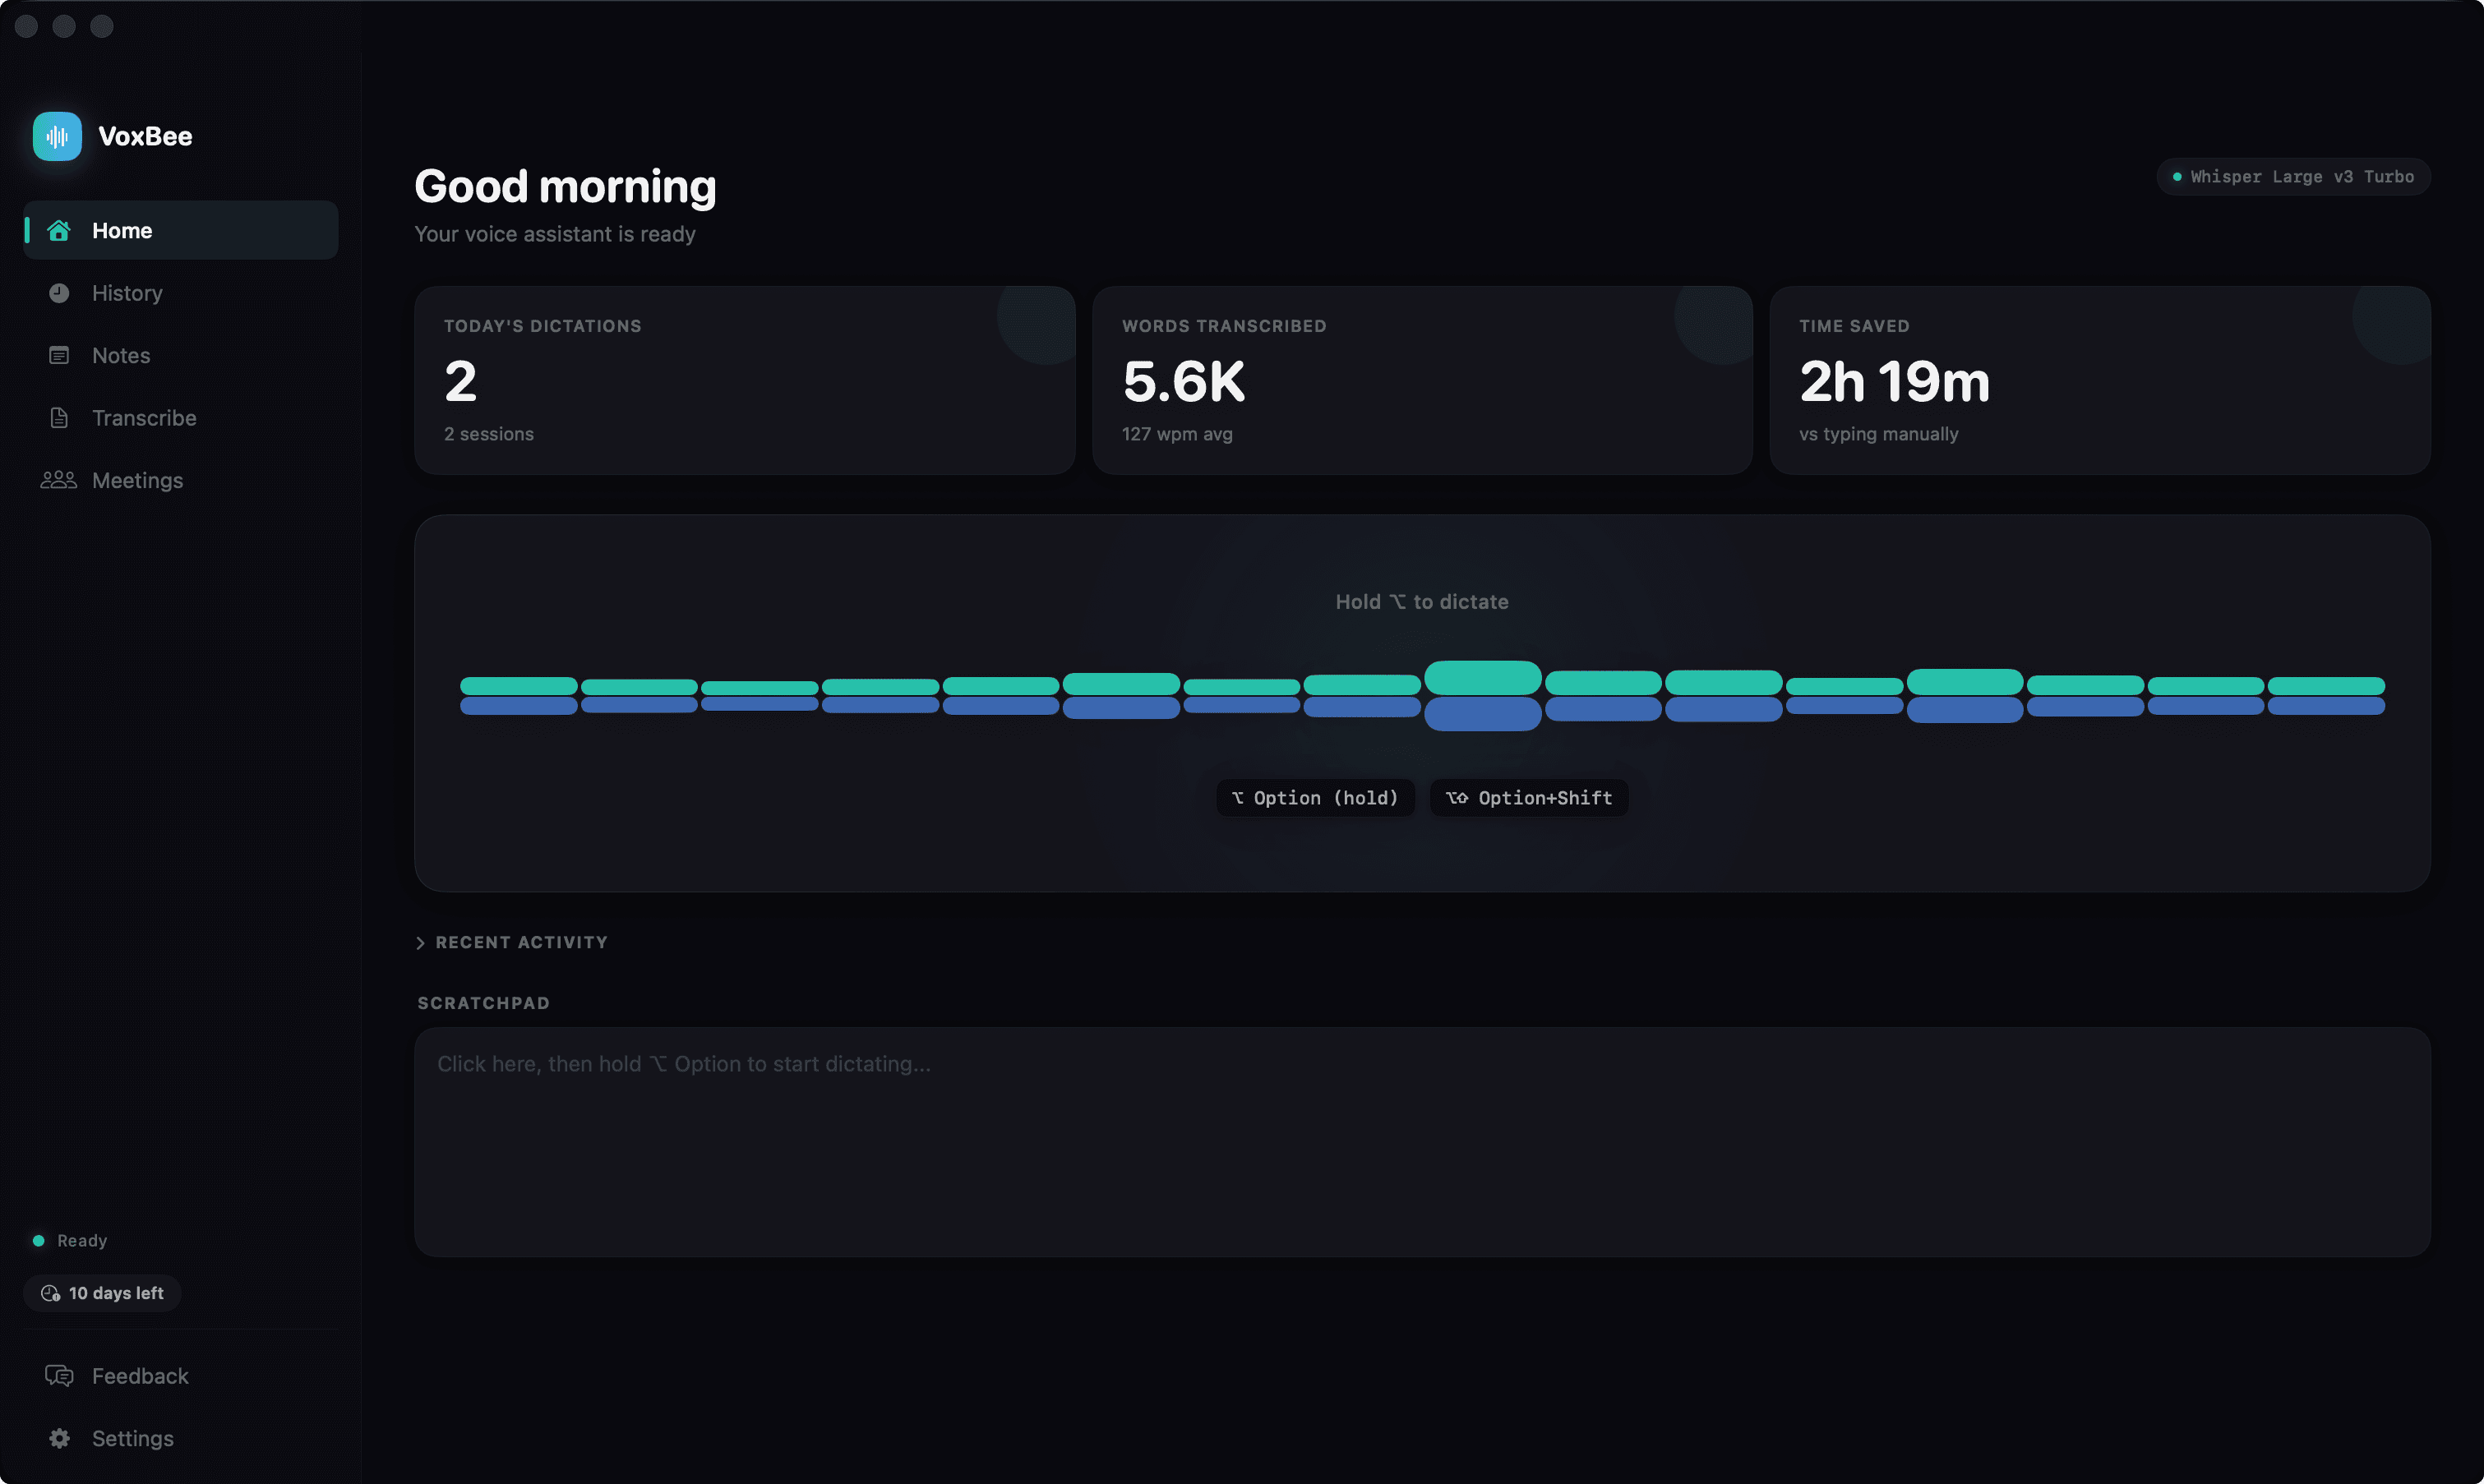Click the Ready status indicator dot
This screenshot has height=1484, width=2484.
pyautogui.click(x=38, y=1240)
